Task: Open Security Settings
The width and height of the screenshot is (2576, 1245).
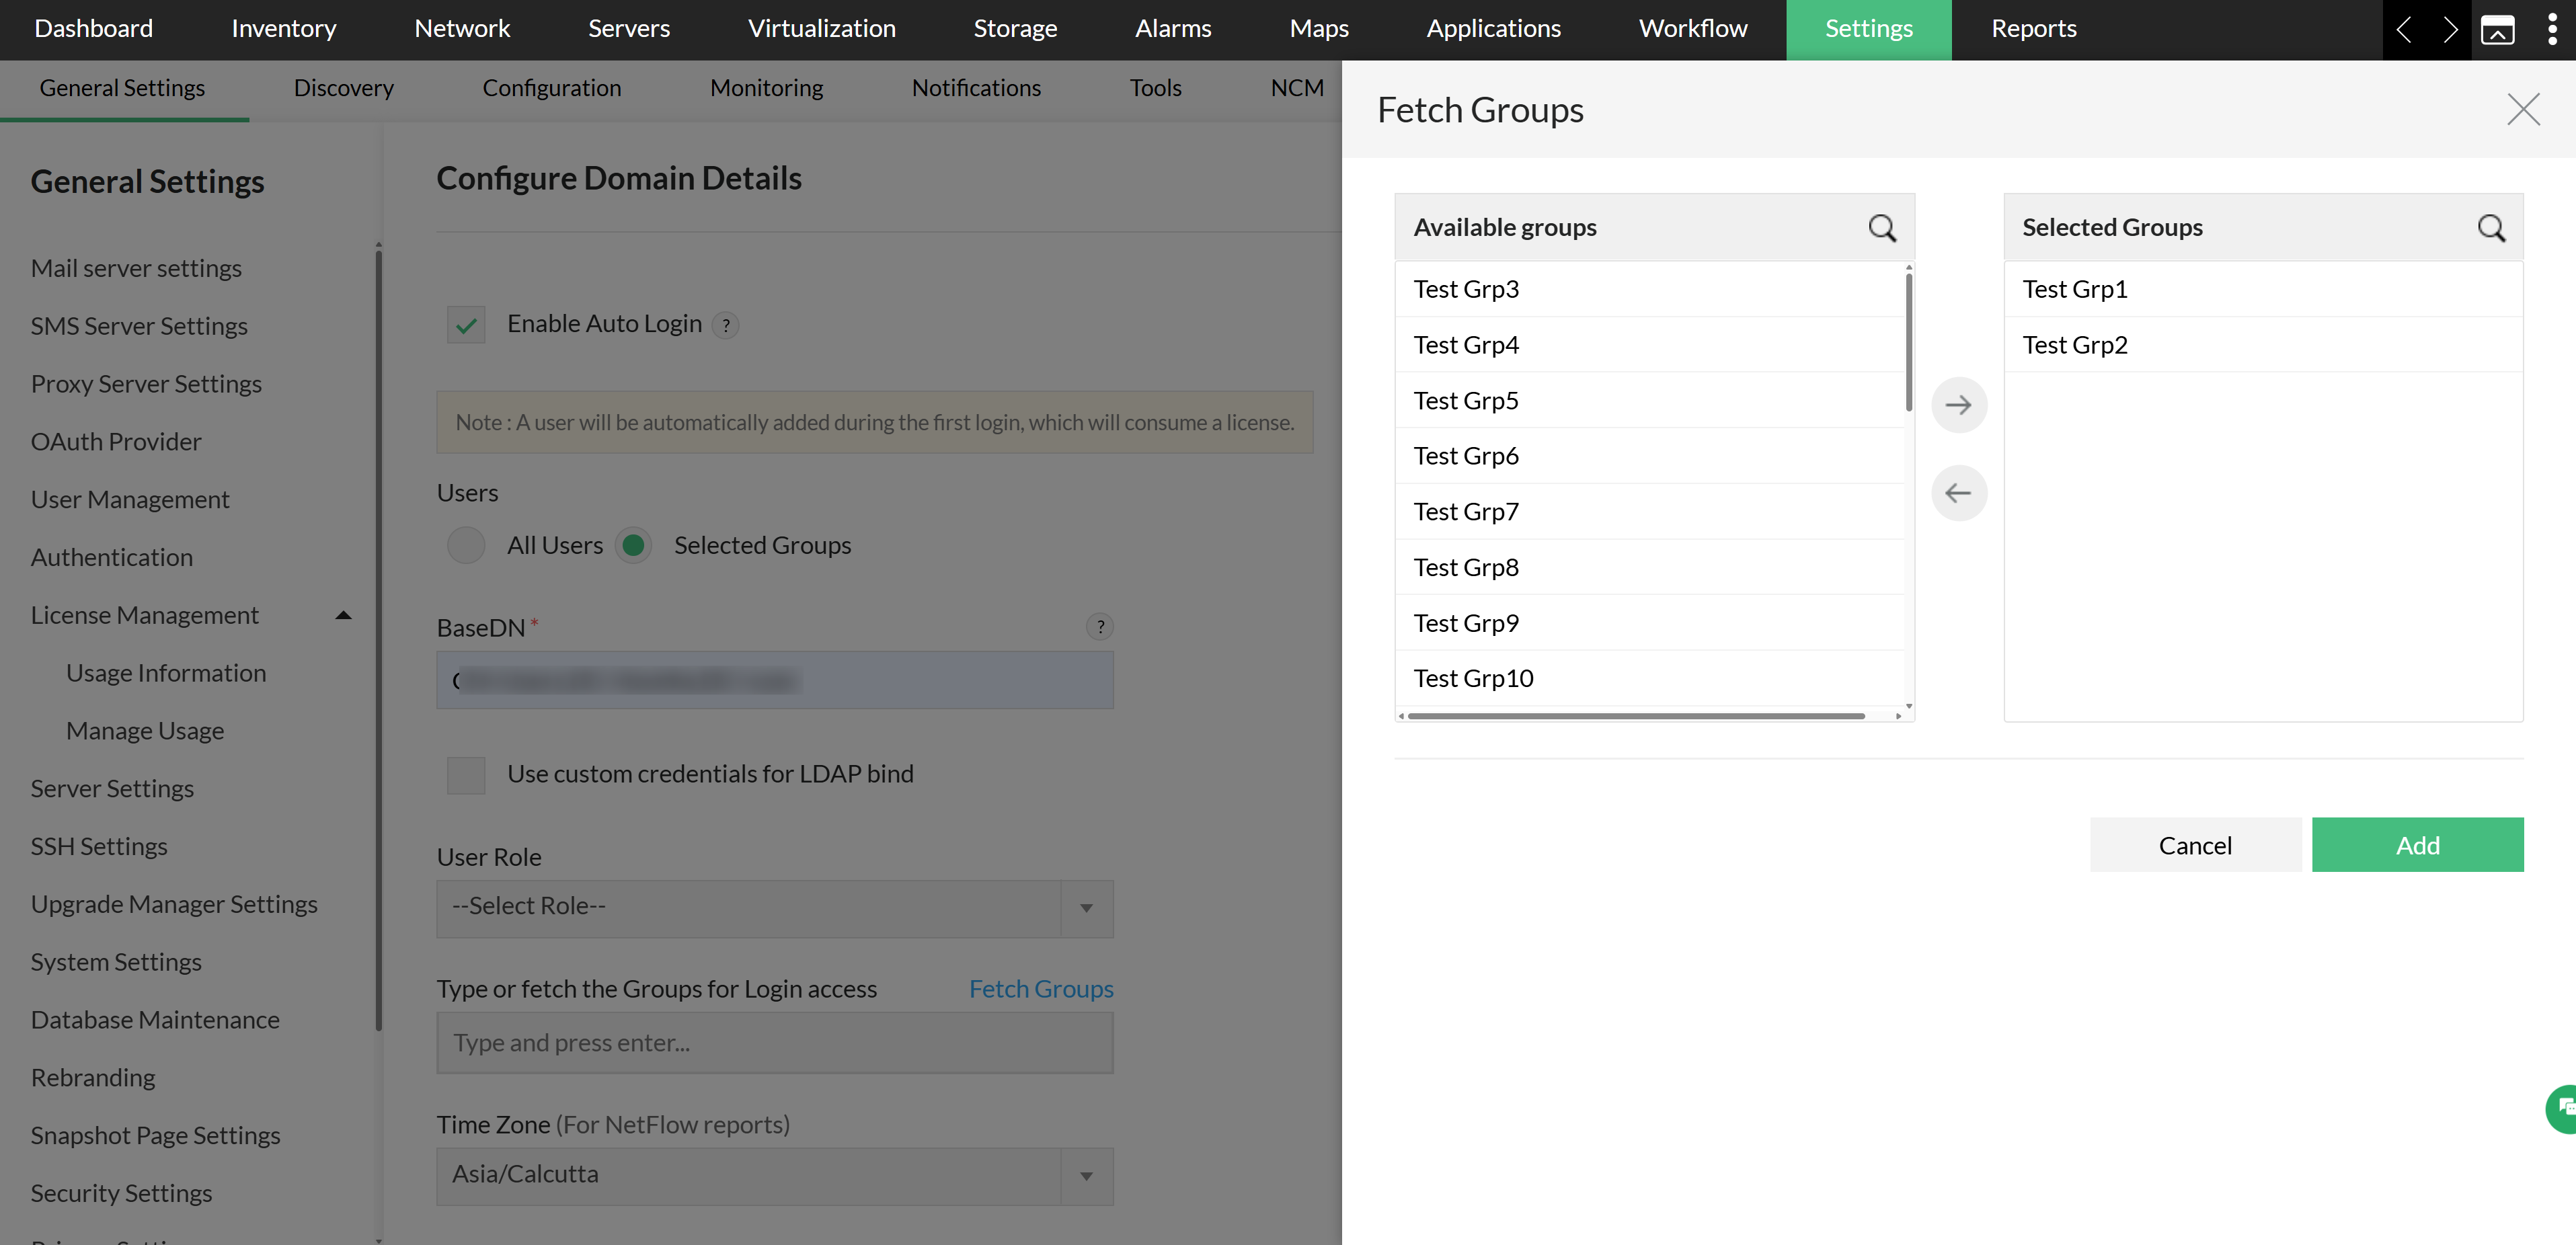Action: 121,1193
